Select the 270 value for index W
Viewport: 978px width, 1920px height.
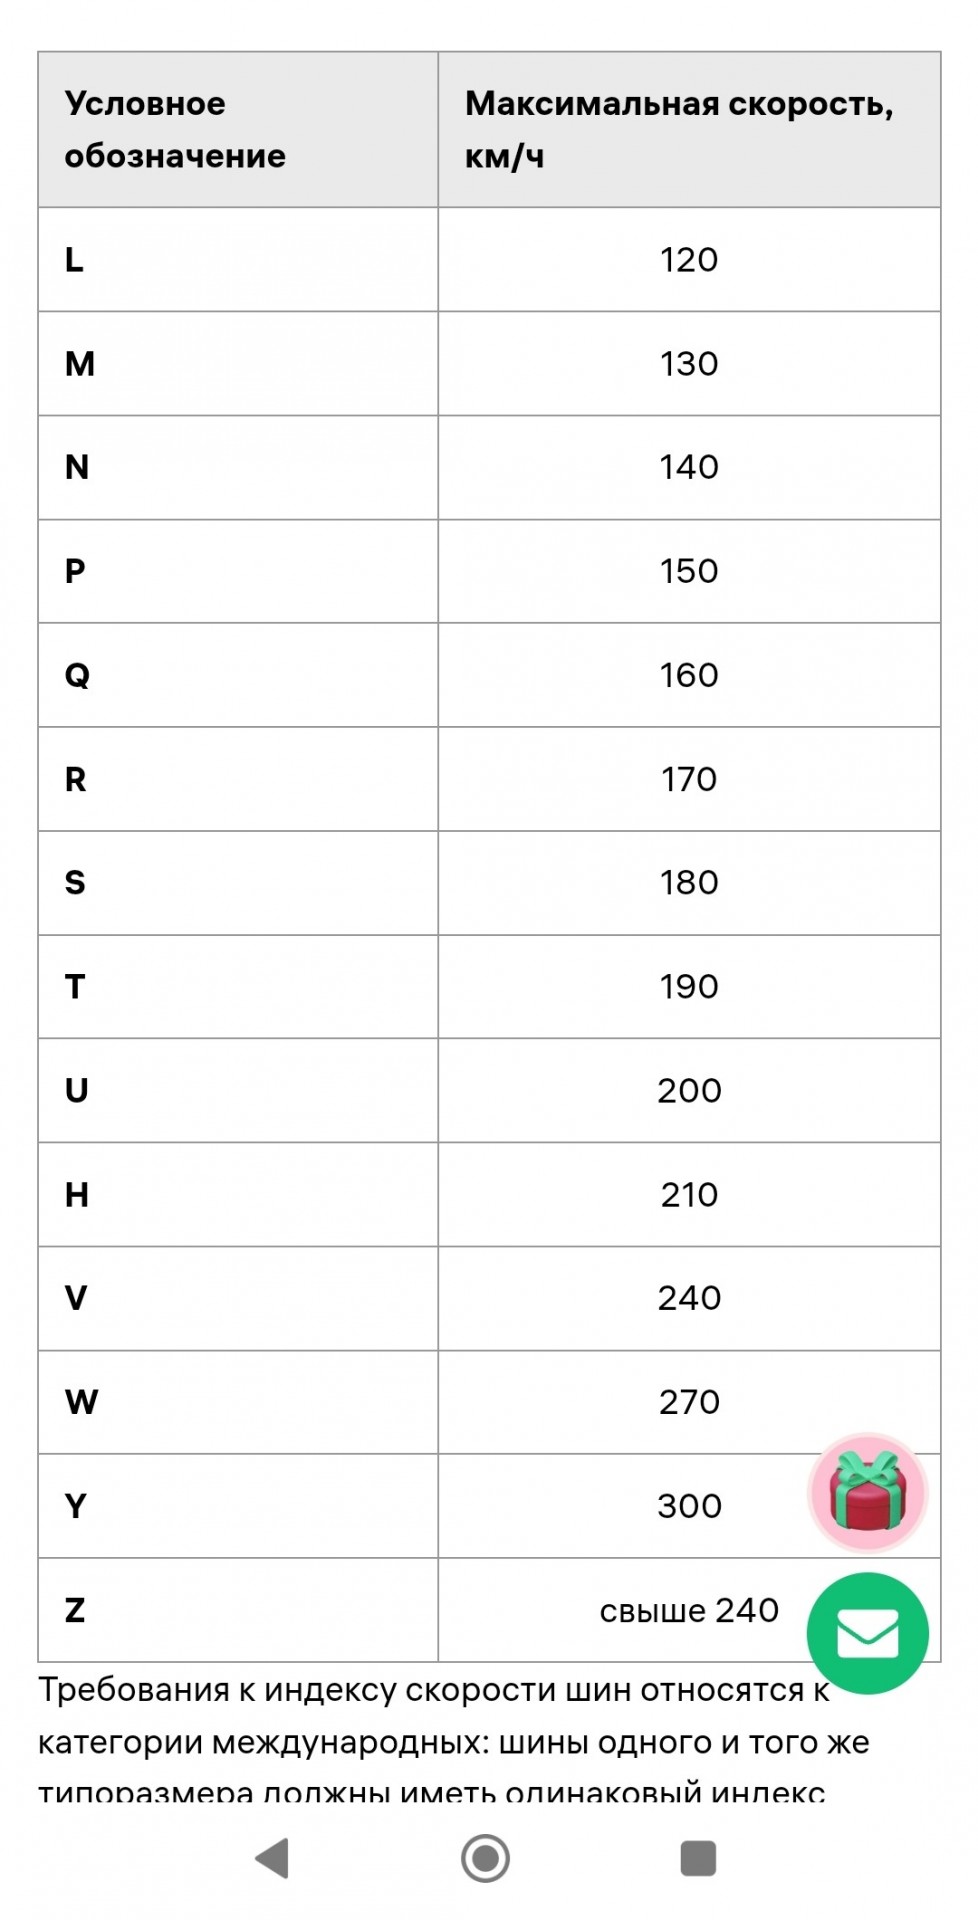[x=689, y=1402]
